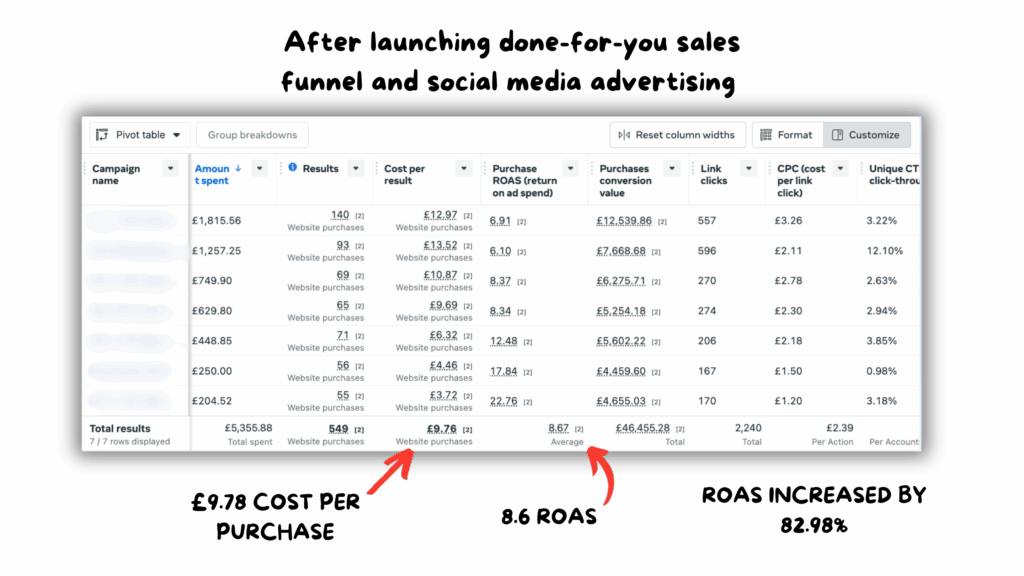Screen dimensions: 1024x576
Task: Expand the Link clicks column options
Action: (749, 169)
